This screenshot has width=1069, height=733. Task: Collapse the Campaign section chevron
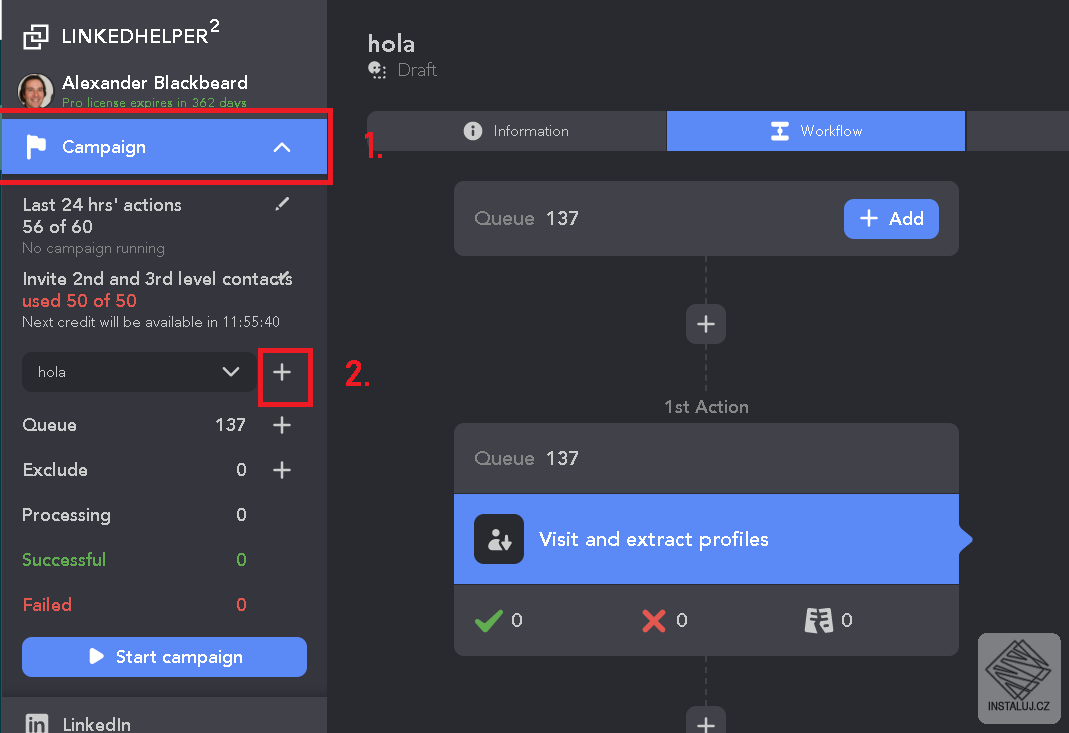point(282,146)
